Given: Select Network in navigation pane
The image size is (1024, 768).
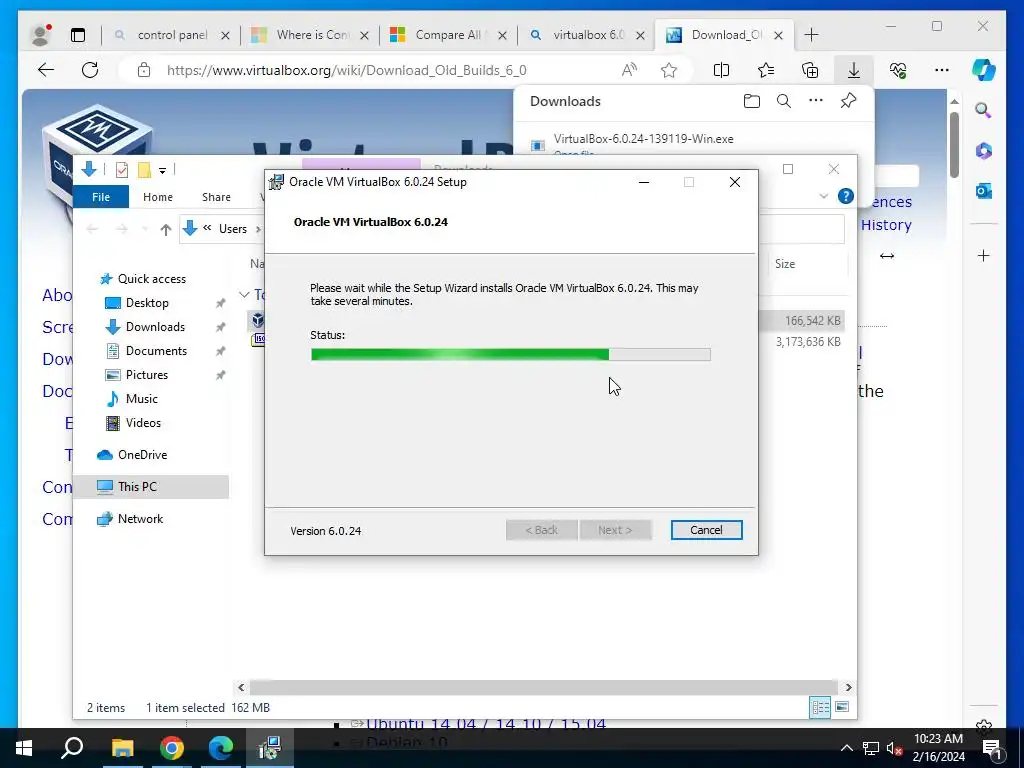Looking at the screenshot, I should tap(140, 519).
